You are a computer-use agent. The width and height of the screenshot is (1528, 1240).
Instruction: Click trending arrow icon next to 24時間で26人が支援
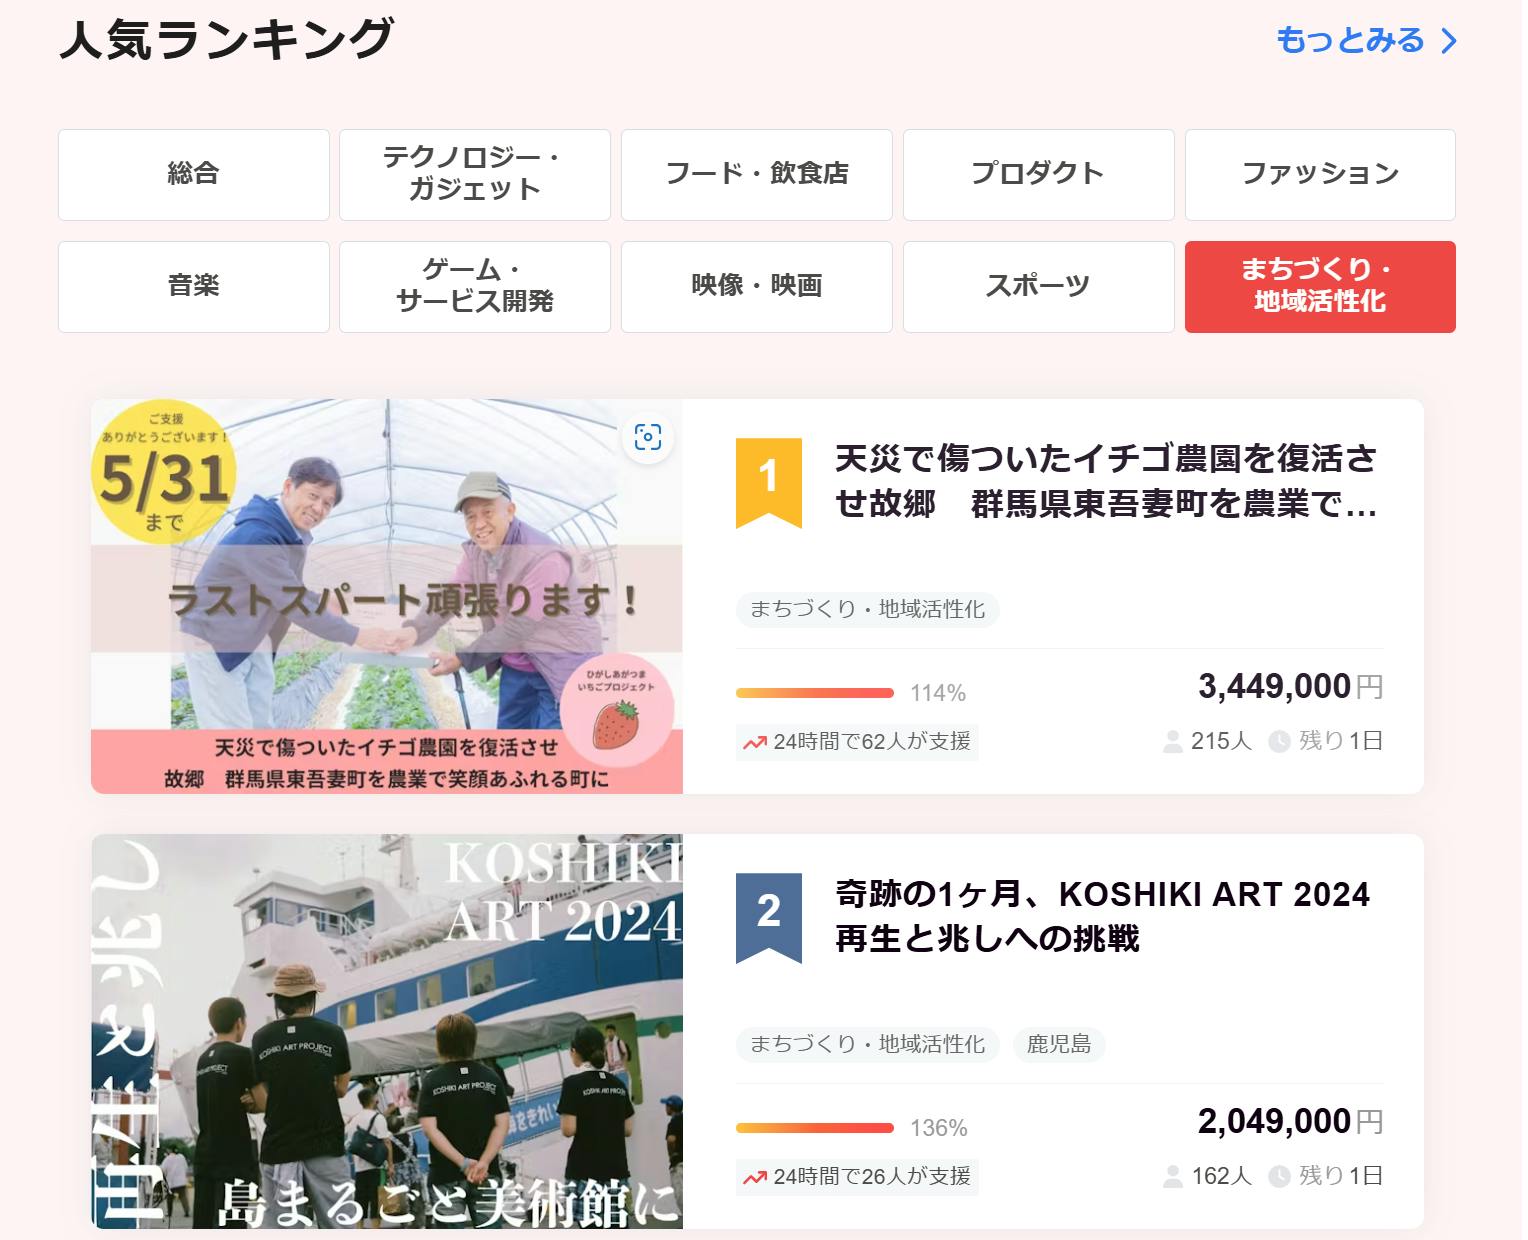click(754, 1177)
